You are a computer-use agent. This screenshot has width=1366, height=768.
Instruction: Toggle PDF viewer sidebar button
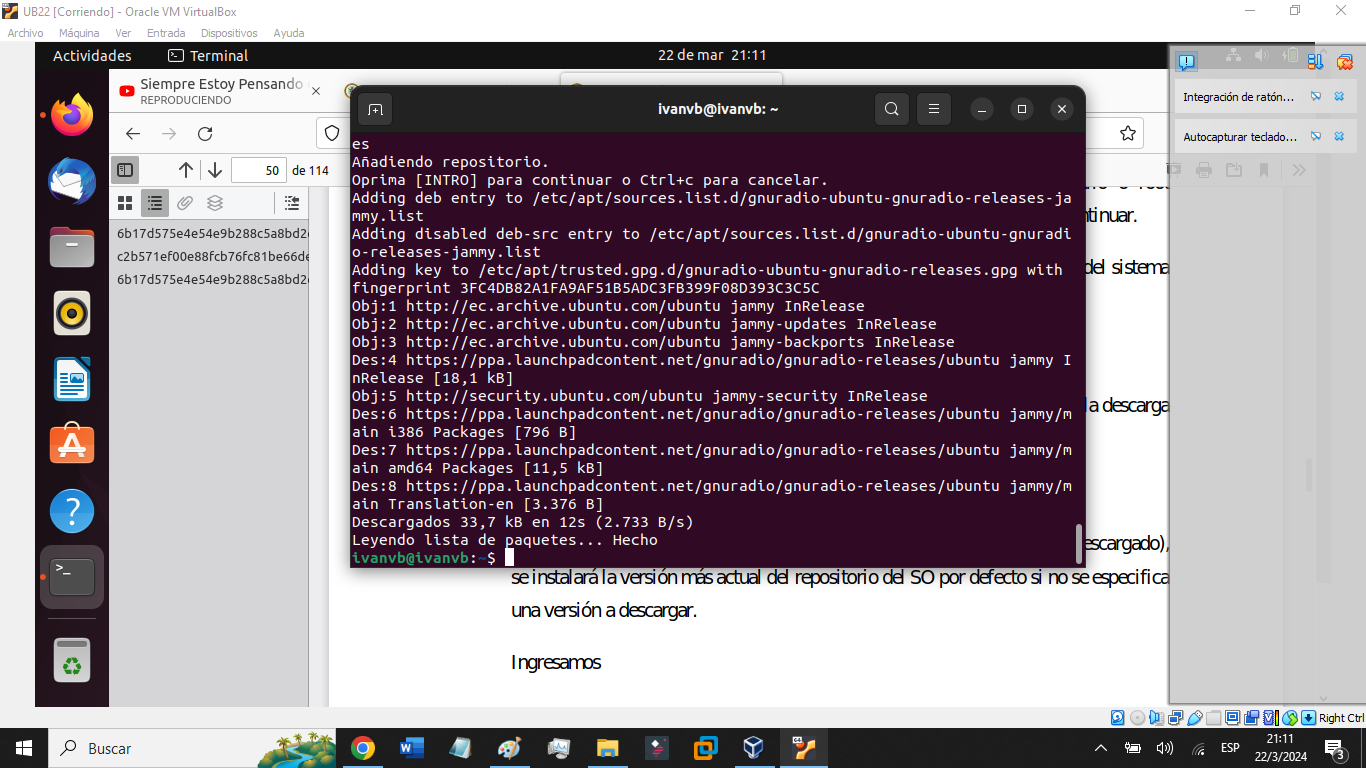coord(125,171)
